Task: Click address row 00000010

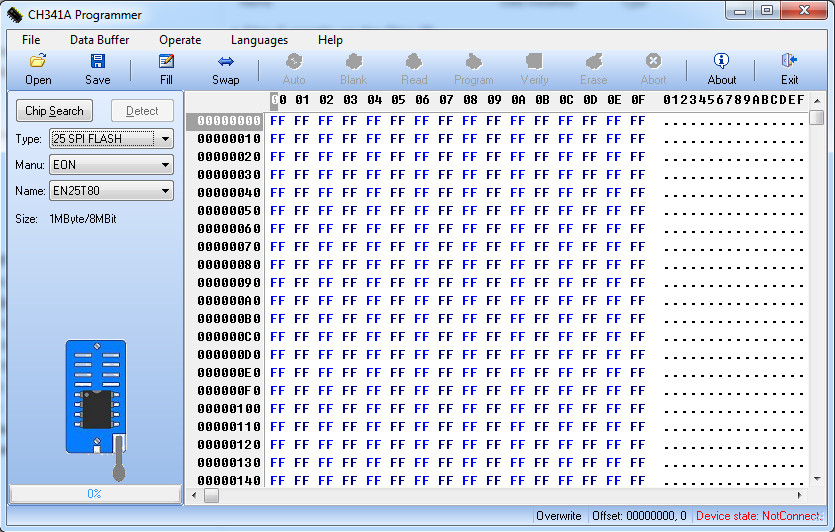Action: (228, 139)
